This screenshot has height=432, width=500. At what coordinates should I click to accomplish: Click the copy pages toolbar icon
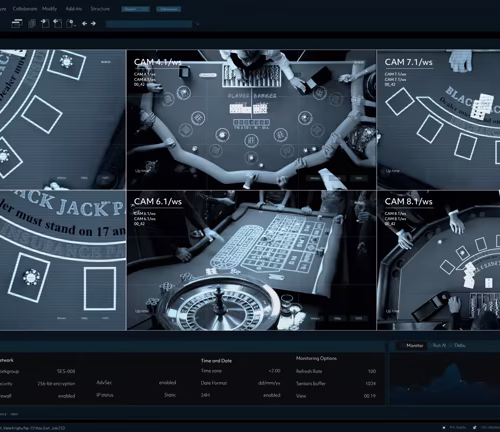coord(32,24)
